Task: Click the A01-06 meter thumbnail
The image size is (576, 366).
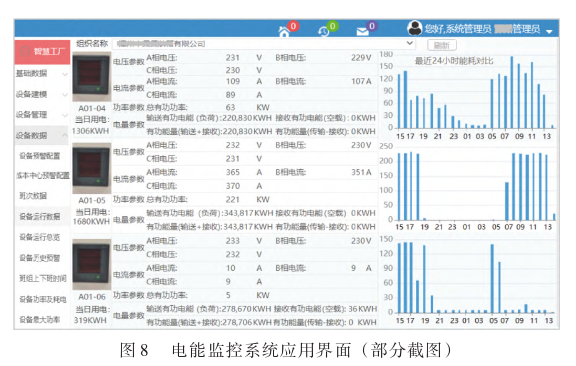Action: [91, 265]
